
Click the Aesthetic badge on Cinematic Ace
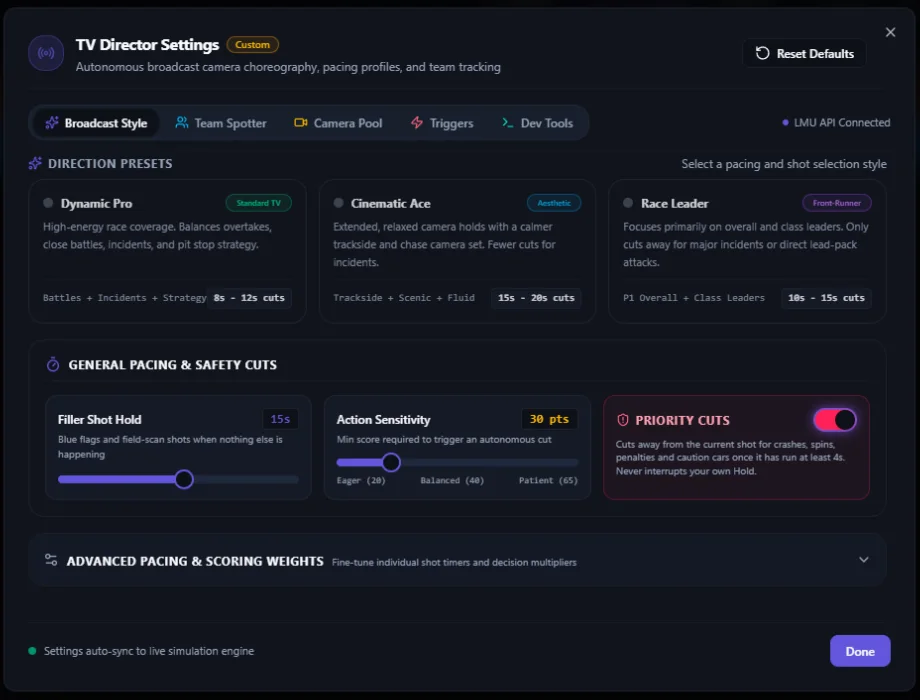(x=554, y=203)
